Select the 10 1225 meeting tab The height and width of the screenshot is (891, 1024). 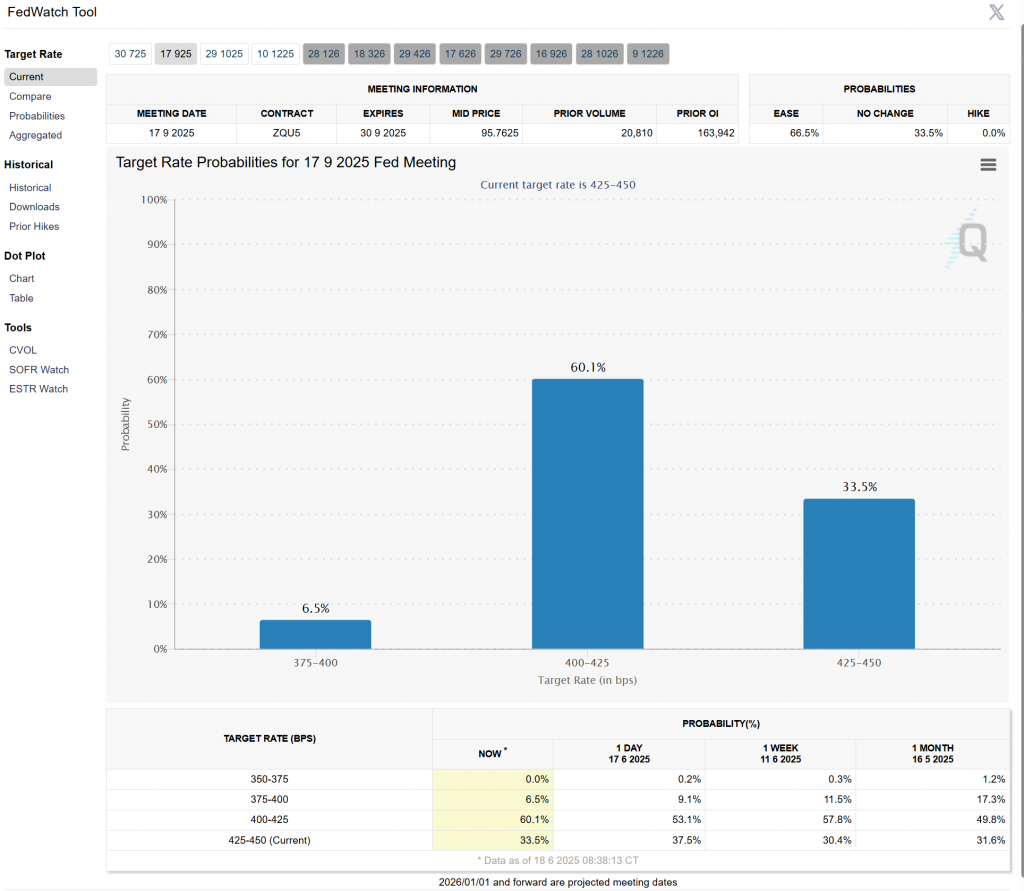[x=275, y=54]
